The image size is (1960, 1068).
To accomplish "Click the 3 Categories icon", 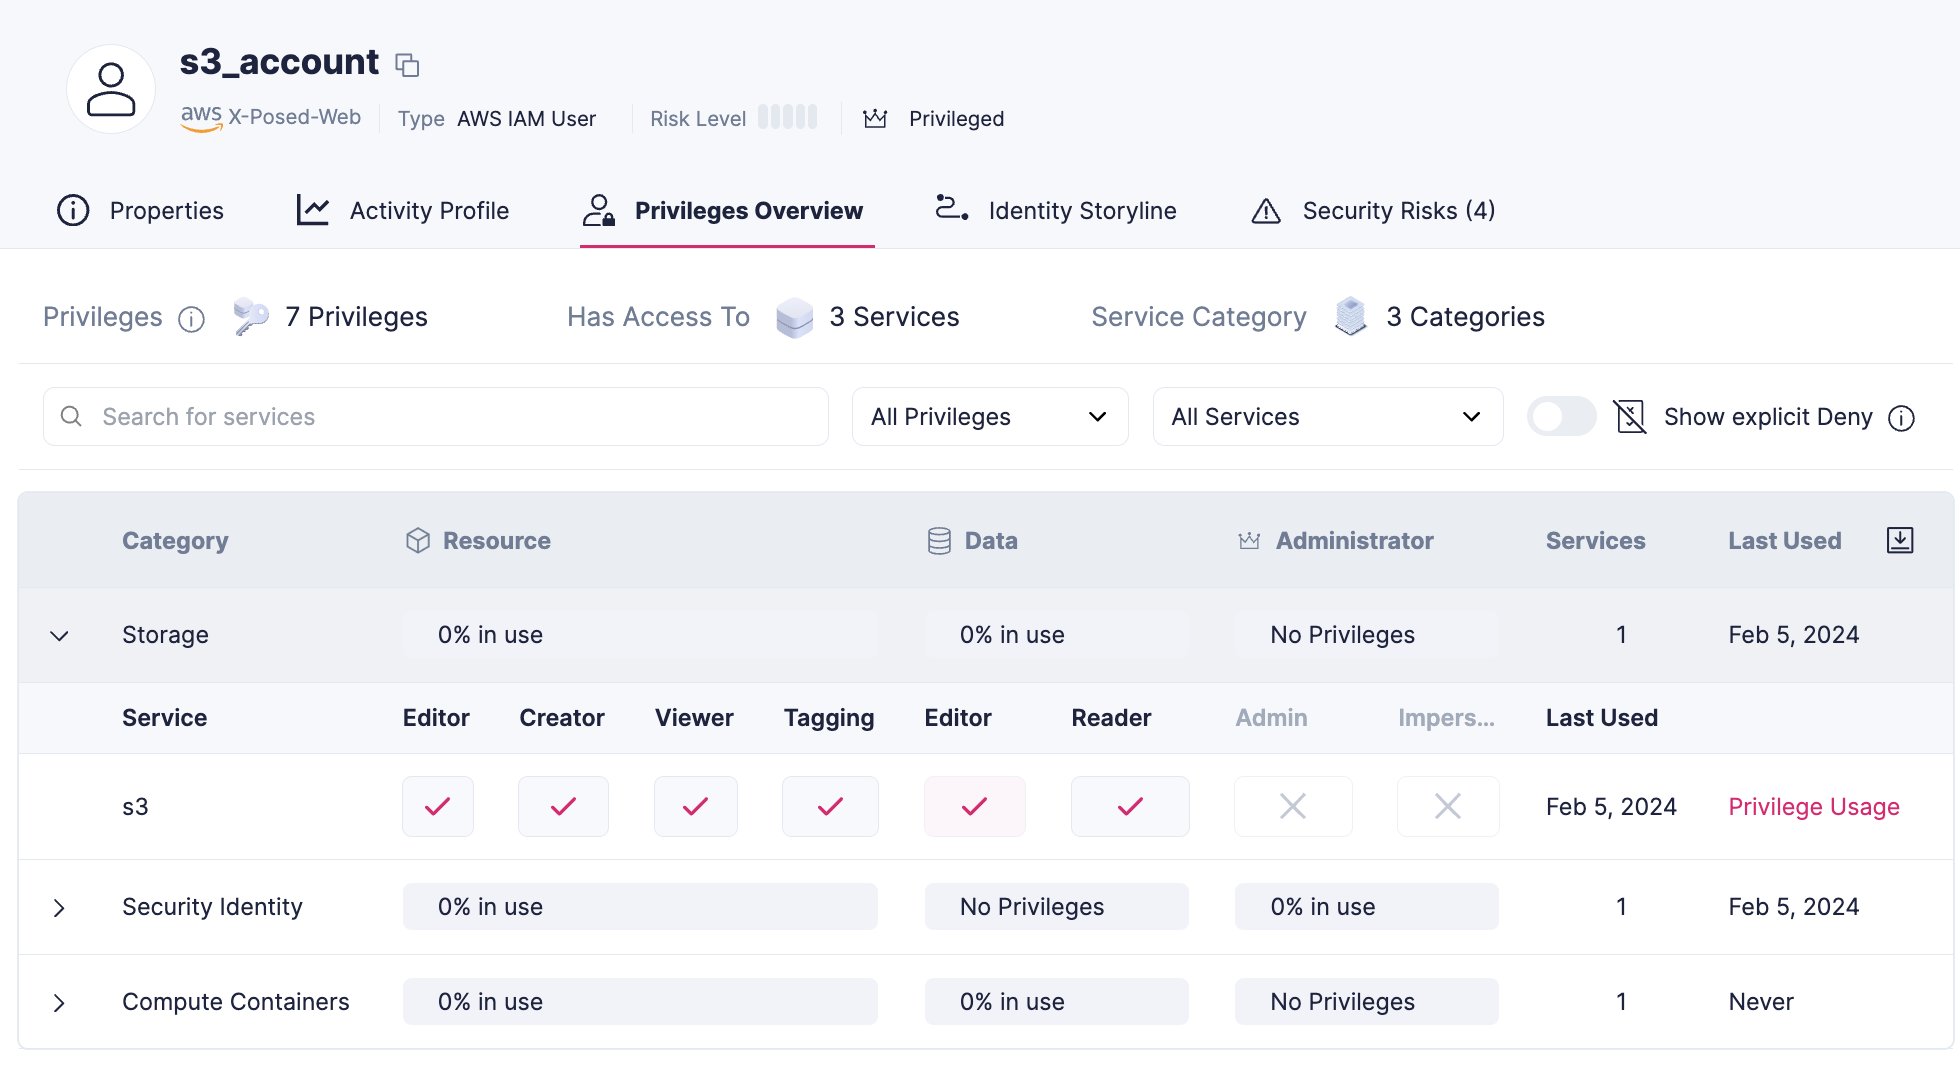I will (1351, 317).
